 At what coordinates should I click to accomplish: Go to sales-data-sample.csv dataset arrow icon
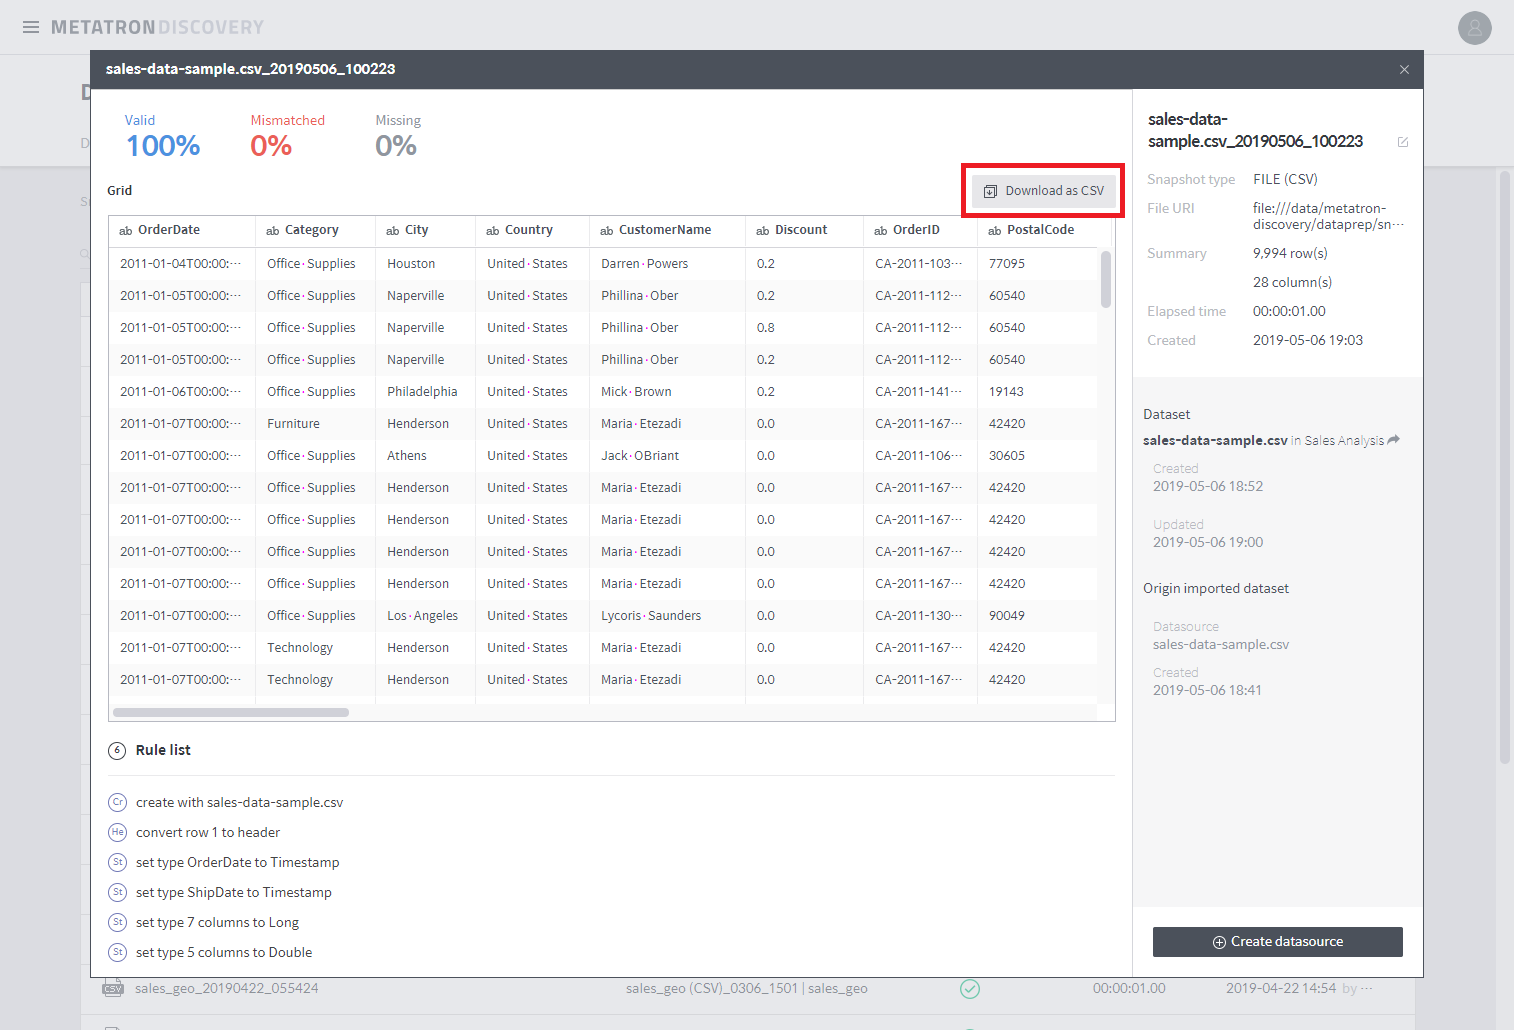tap(1394, 440)
